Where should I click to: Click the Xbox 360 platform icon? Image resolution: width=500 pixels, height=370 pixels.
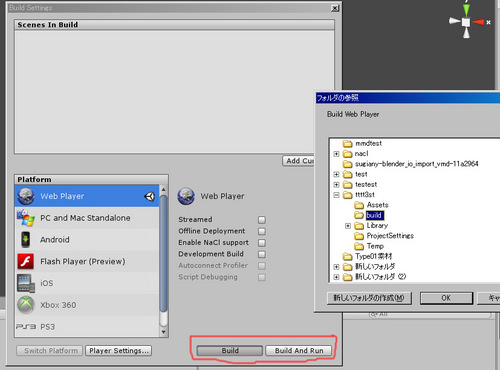[x=26, y=305]
